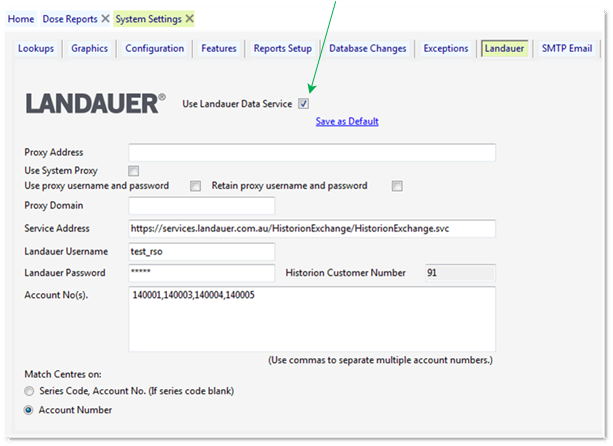Open the Reports Setup tab
The image size is (613, 446).
[283, 48]
